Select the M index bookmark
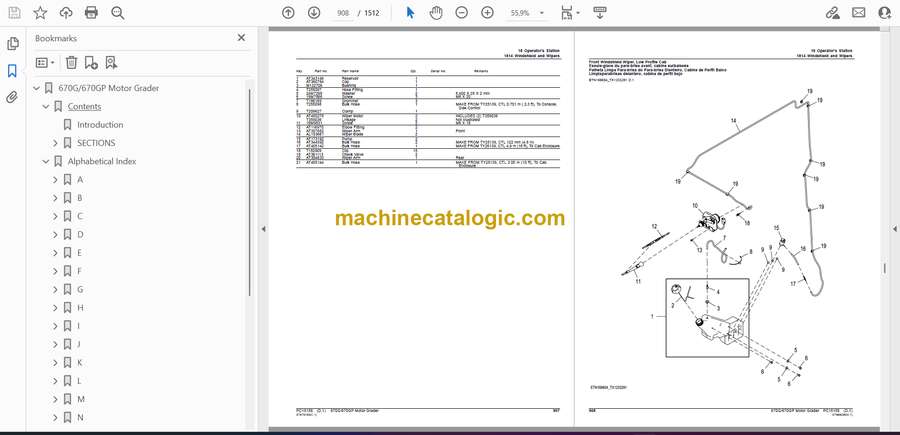This screenshot has width=900, height=435. point(81,399)
